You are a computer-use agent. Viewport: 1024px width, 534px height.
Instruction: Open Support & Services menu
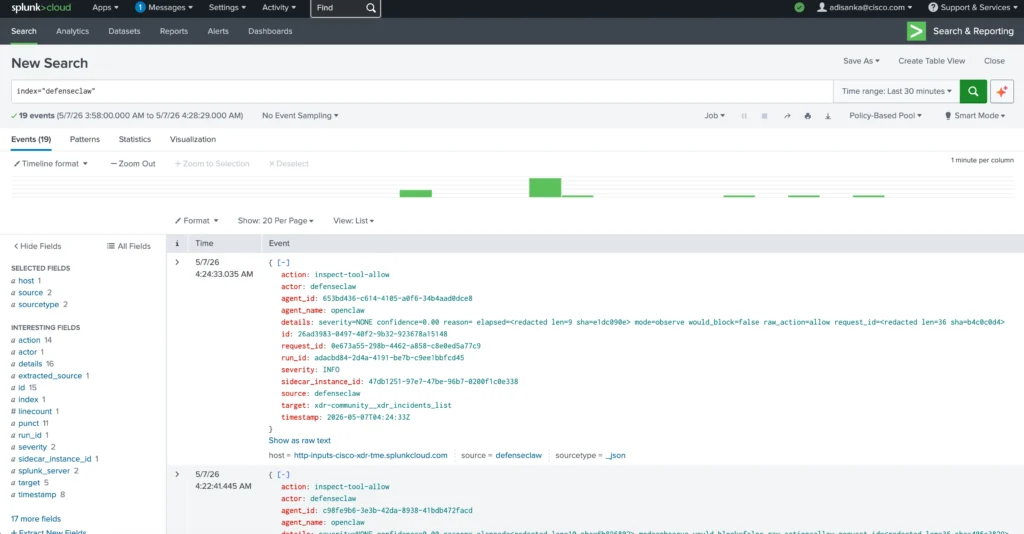point(972,8)
